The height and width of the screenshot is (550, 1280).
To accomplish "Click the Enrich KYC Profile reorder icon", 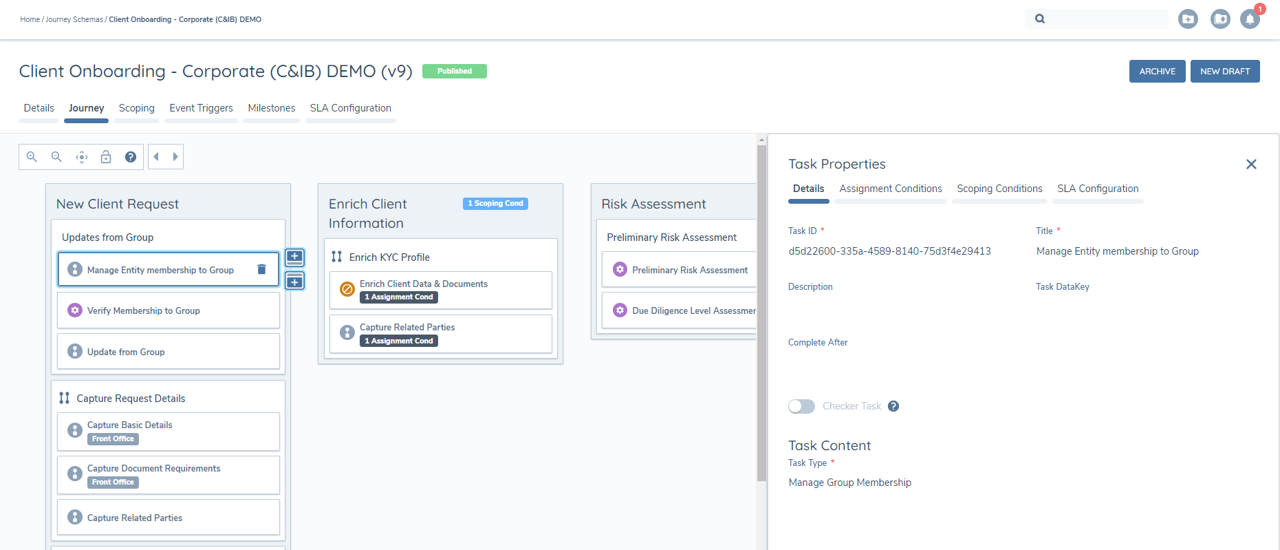I will (x=337, y=257).
